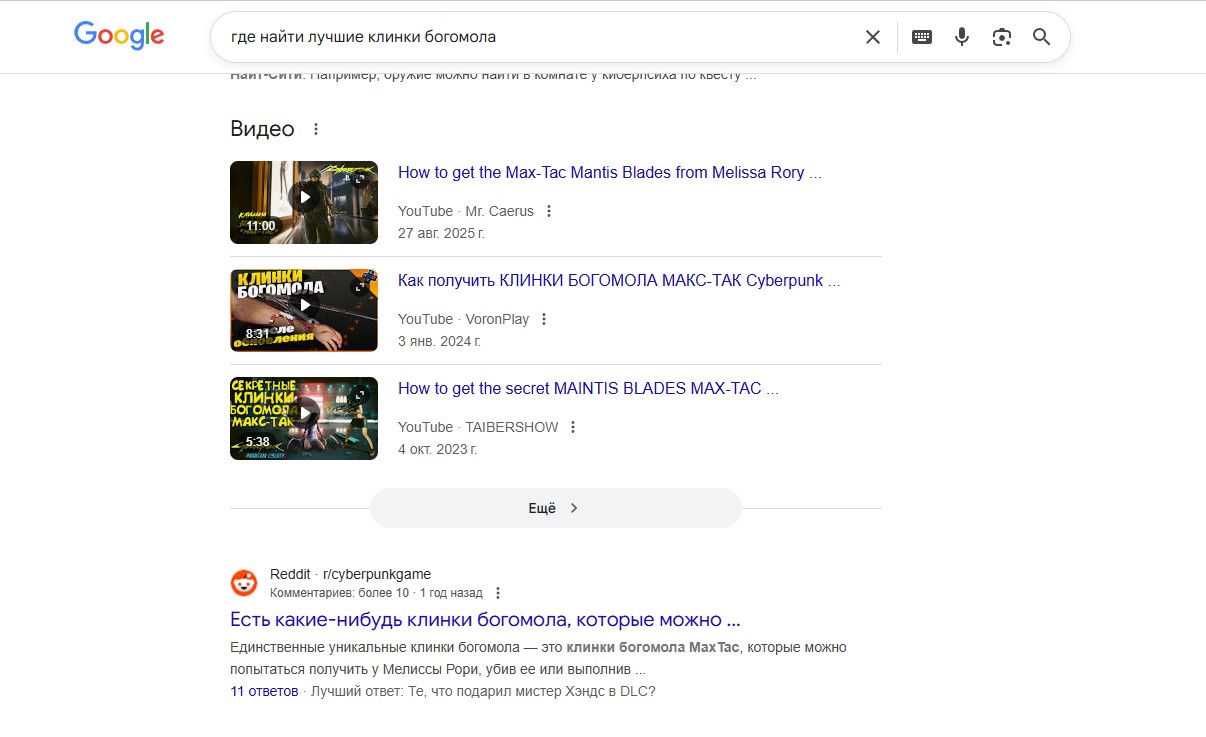Screen dimensions: 1206x737
Task: Play the 11:00 Max-Tac Mantis Blades video thumbnail
Action: pos(304,202)
